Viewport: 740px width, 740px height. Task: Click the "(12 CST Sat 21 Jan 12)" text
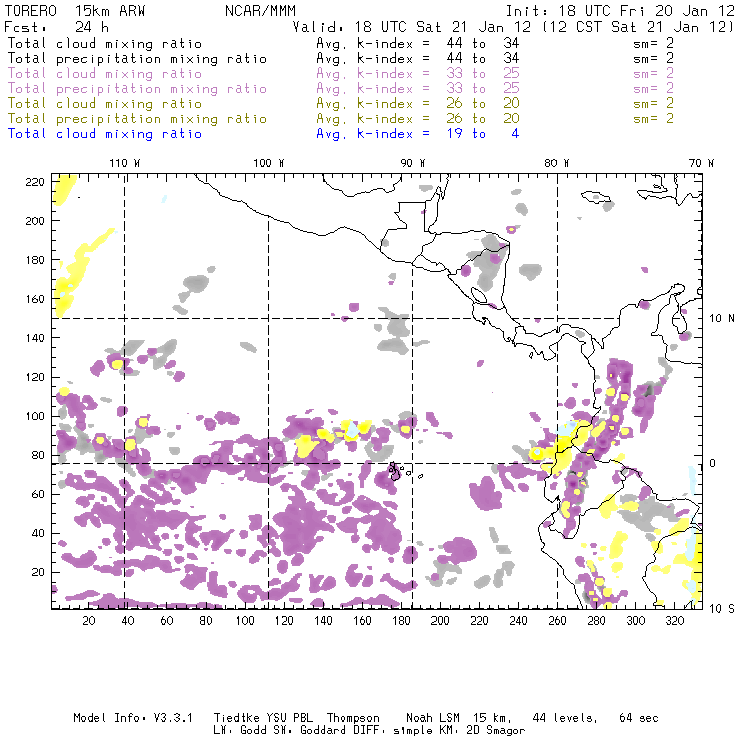pyautogui.click(x=637, y=27)
